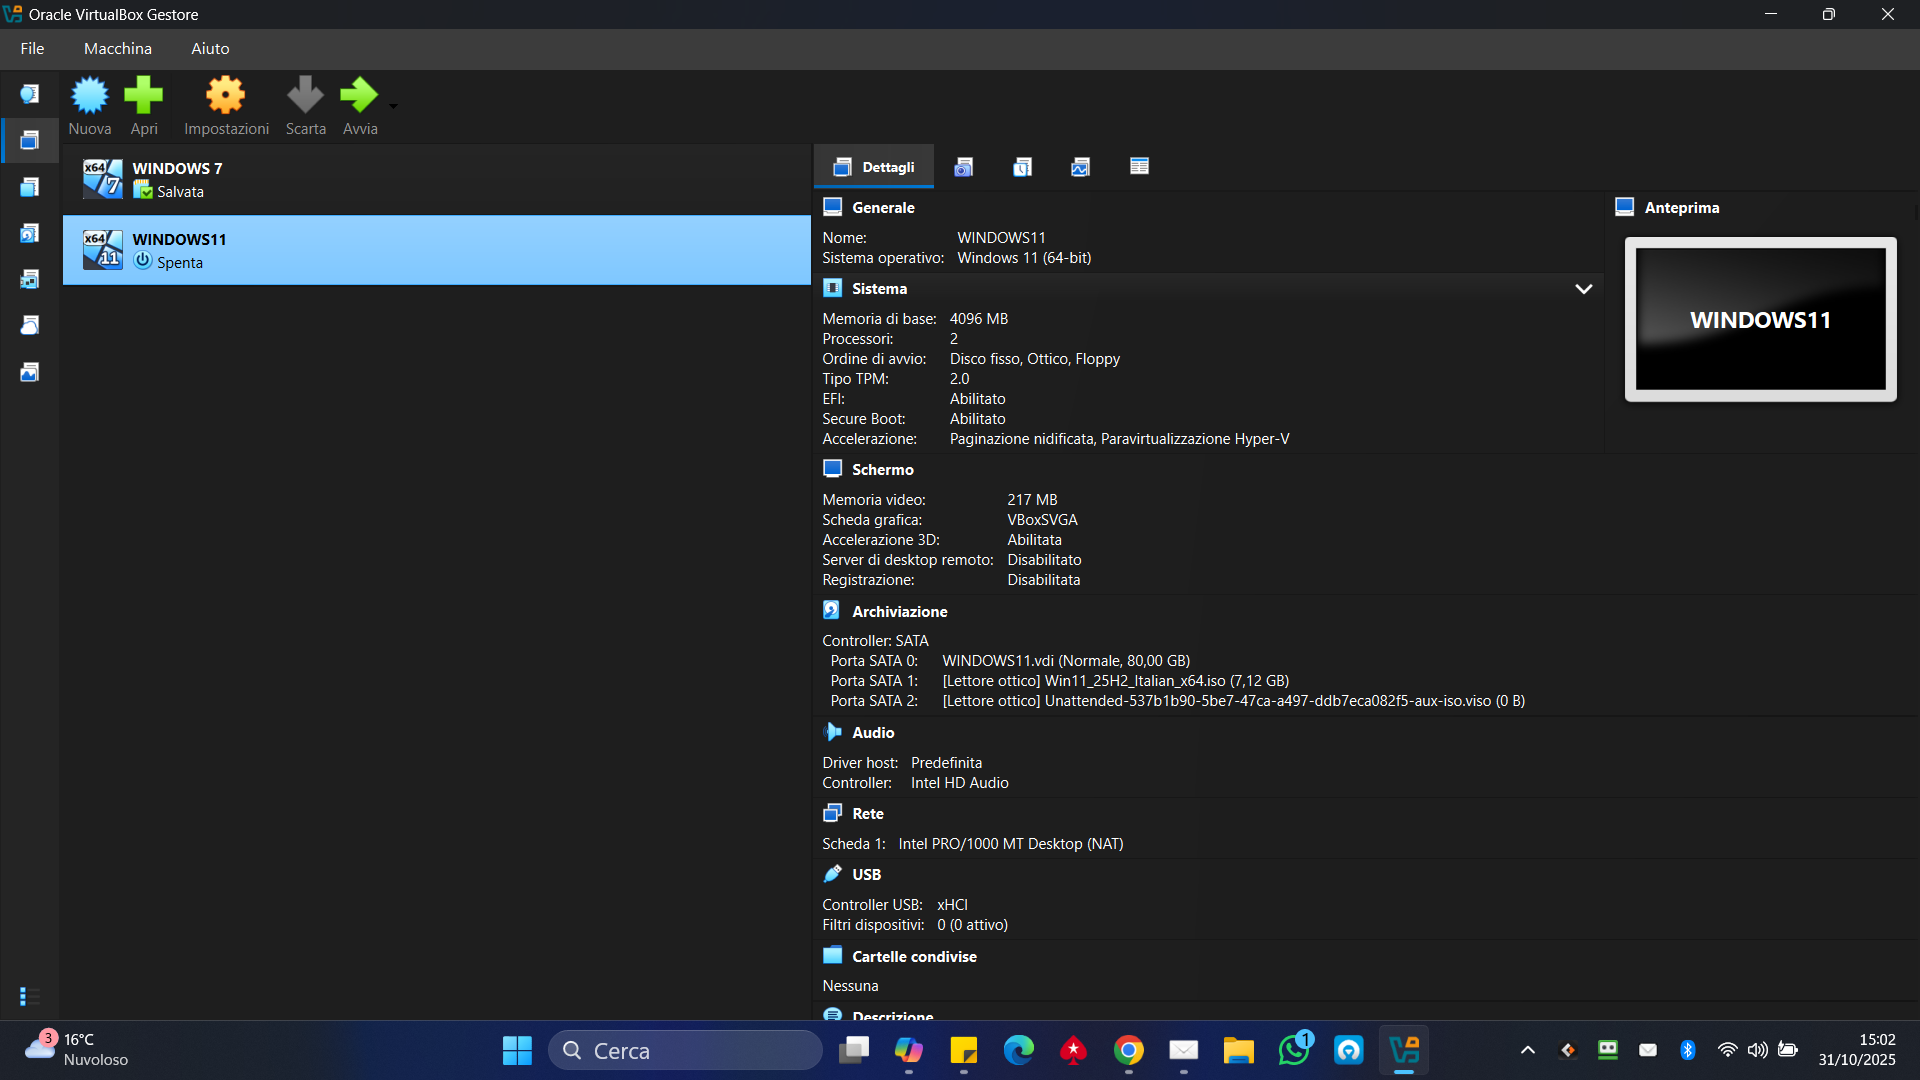The image size is (1920, 1080).
Task: Open the Audio section settings link
Action: click(873, 733)
